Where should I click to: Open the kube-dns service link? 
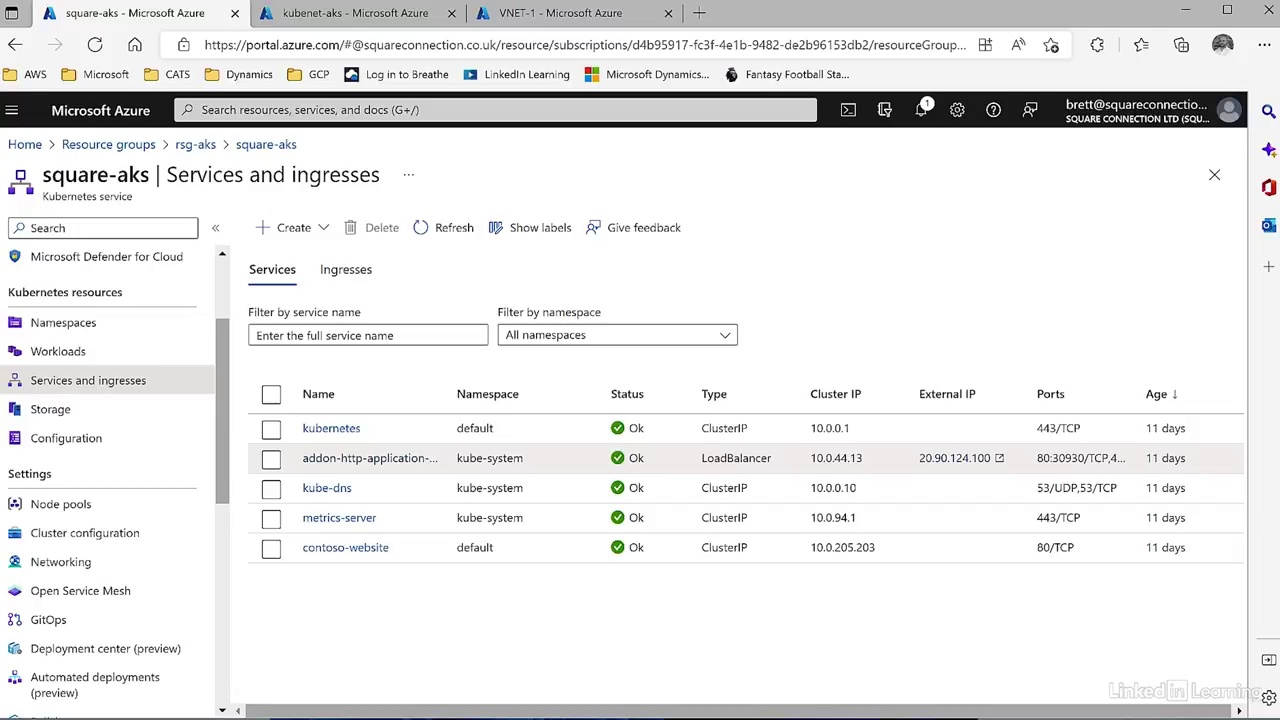pos(327,488)
